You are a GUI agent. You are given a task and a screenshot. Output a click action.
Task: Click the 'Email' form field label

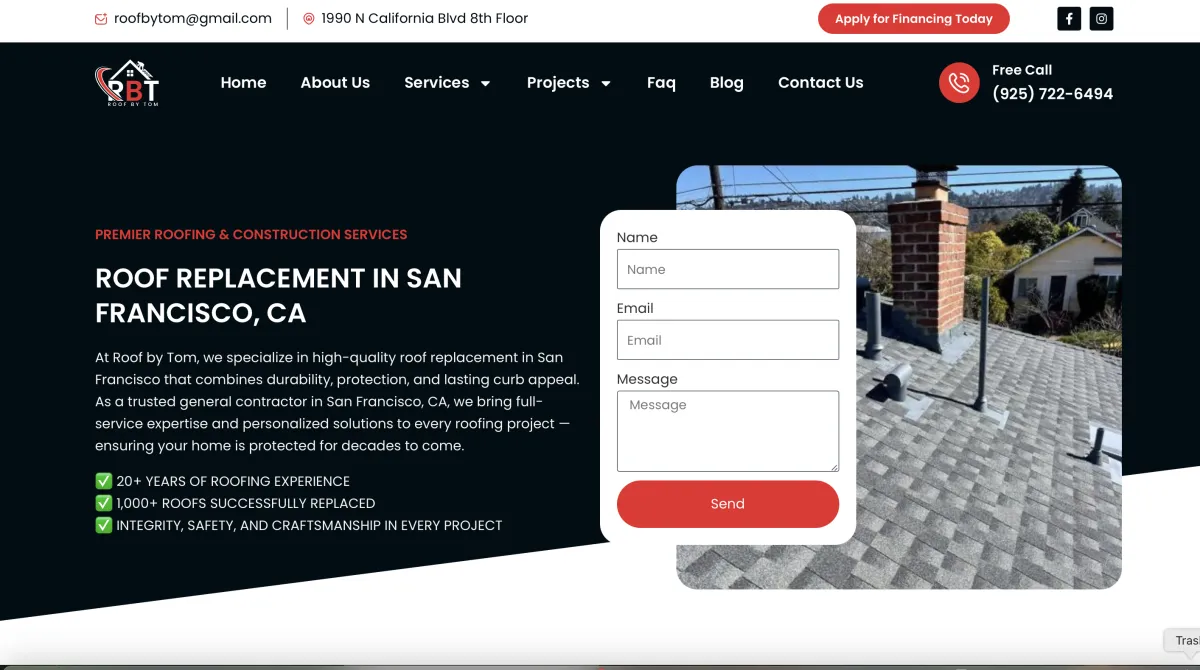[635, 308]
